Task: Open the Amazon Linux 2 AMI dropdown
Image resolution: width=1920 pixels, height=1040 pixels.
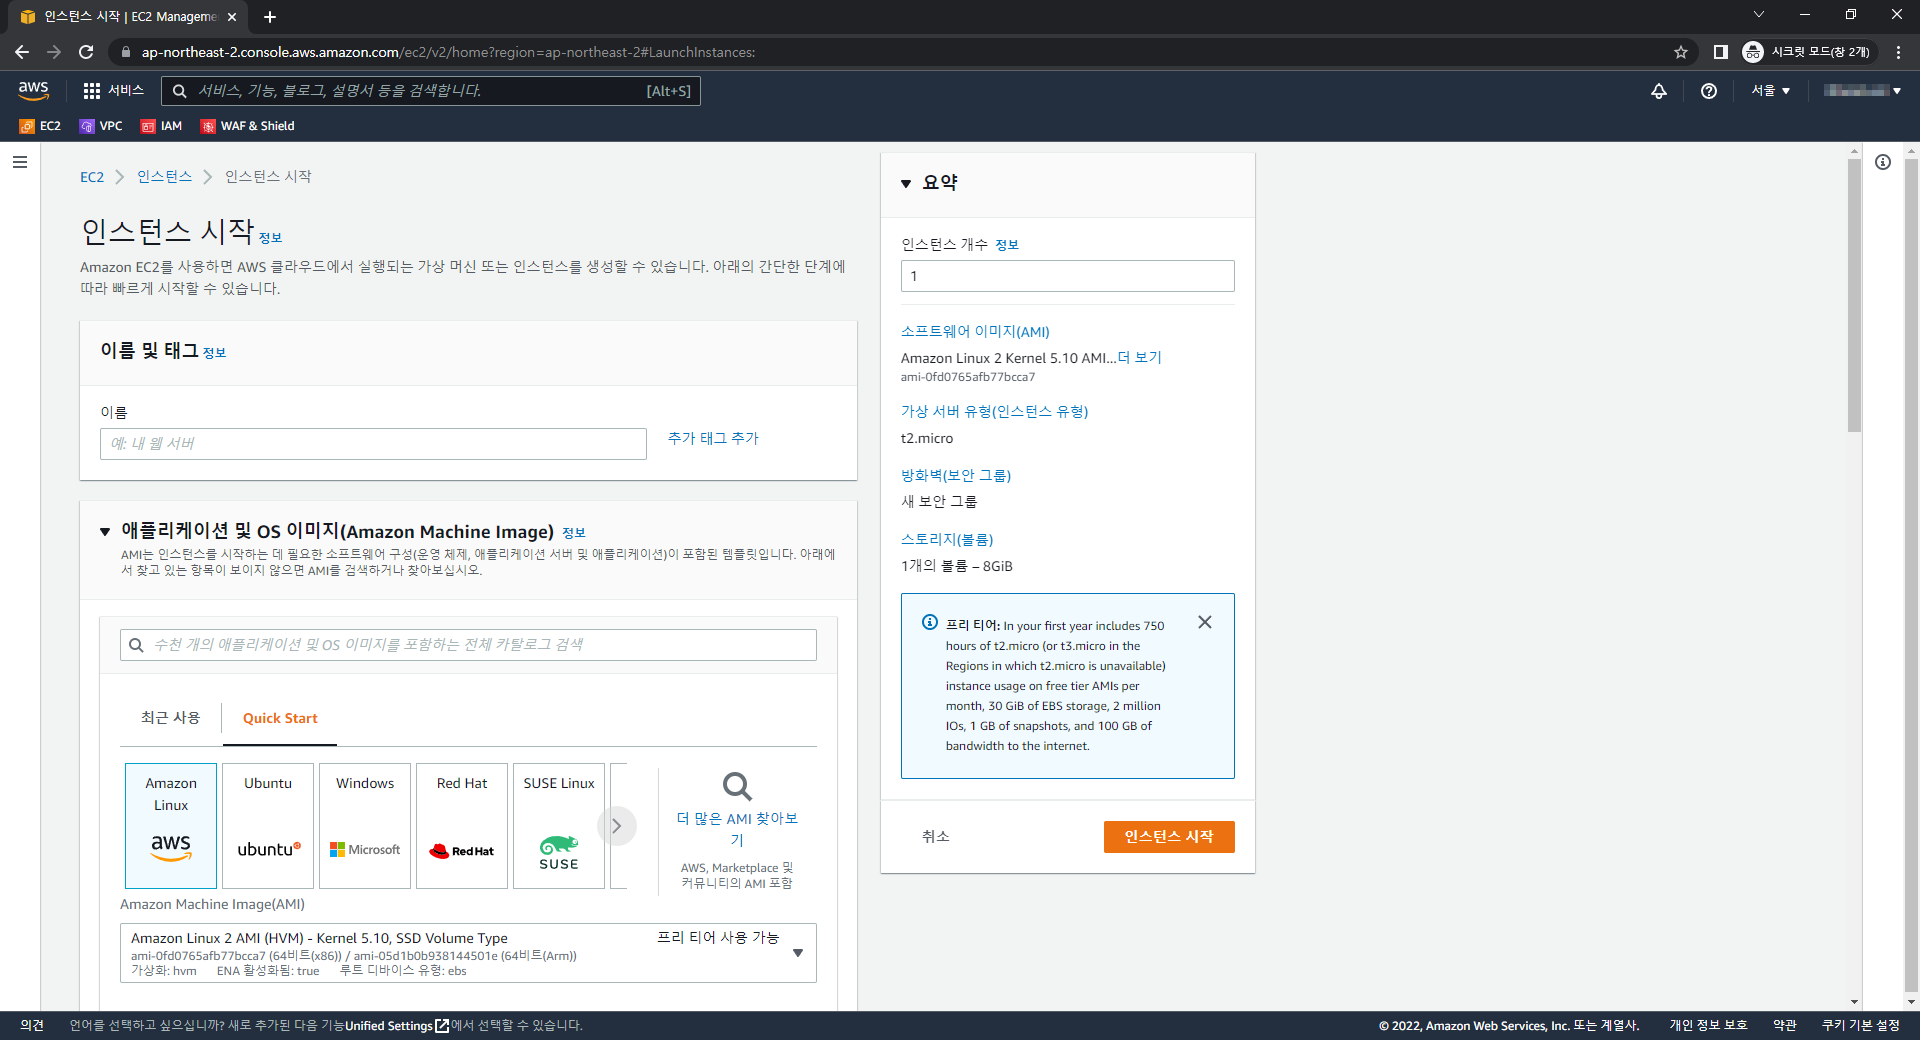Action: tap(468, 953)
